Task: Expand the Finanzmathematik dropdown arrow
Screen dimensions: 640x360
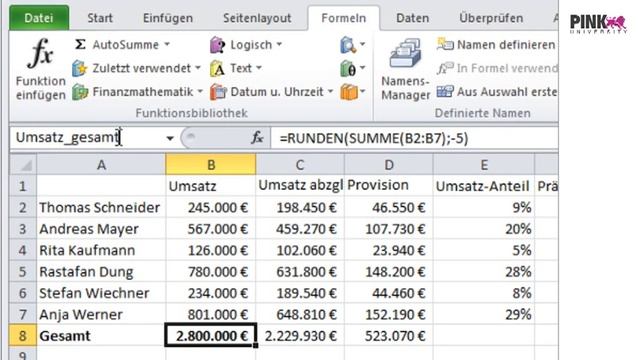Action: pyautogui.click(x=200, y=91)
